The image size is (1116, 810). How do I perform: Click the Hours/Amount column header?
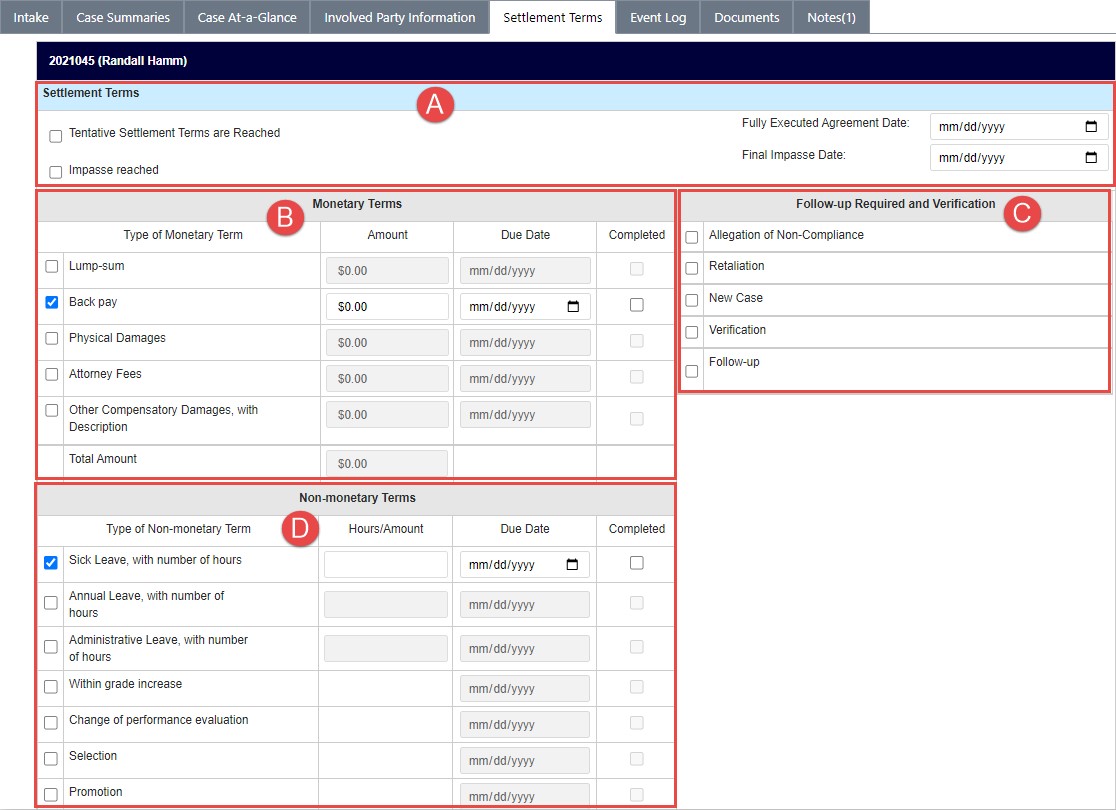tap(386, 529)
